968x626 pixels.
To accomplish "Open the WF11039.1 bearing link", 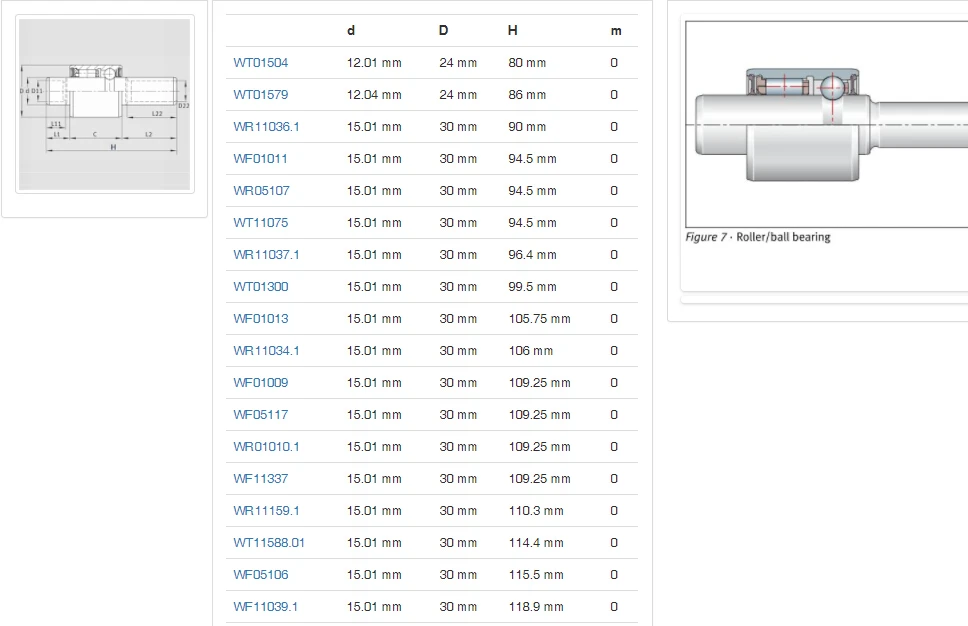I will click(x=265, y=607).
